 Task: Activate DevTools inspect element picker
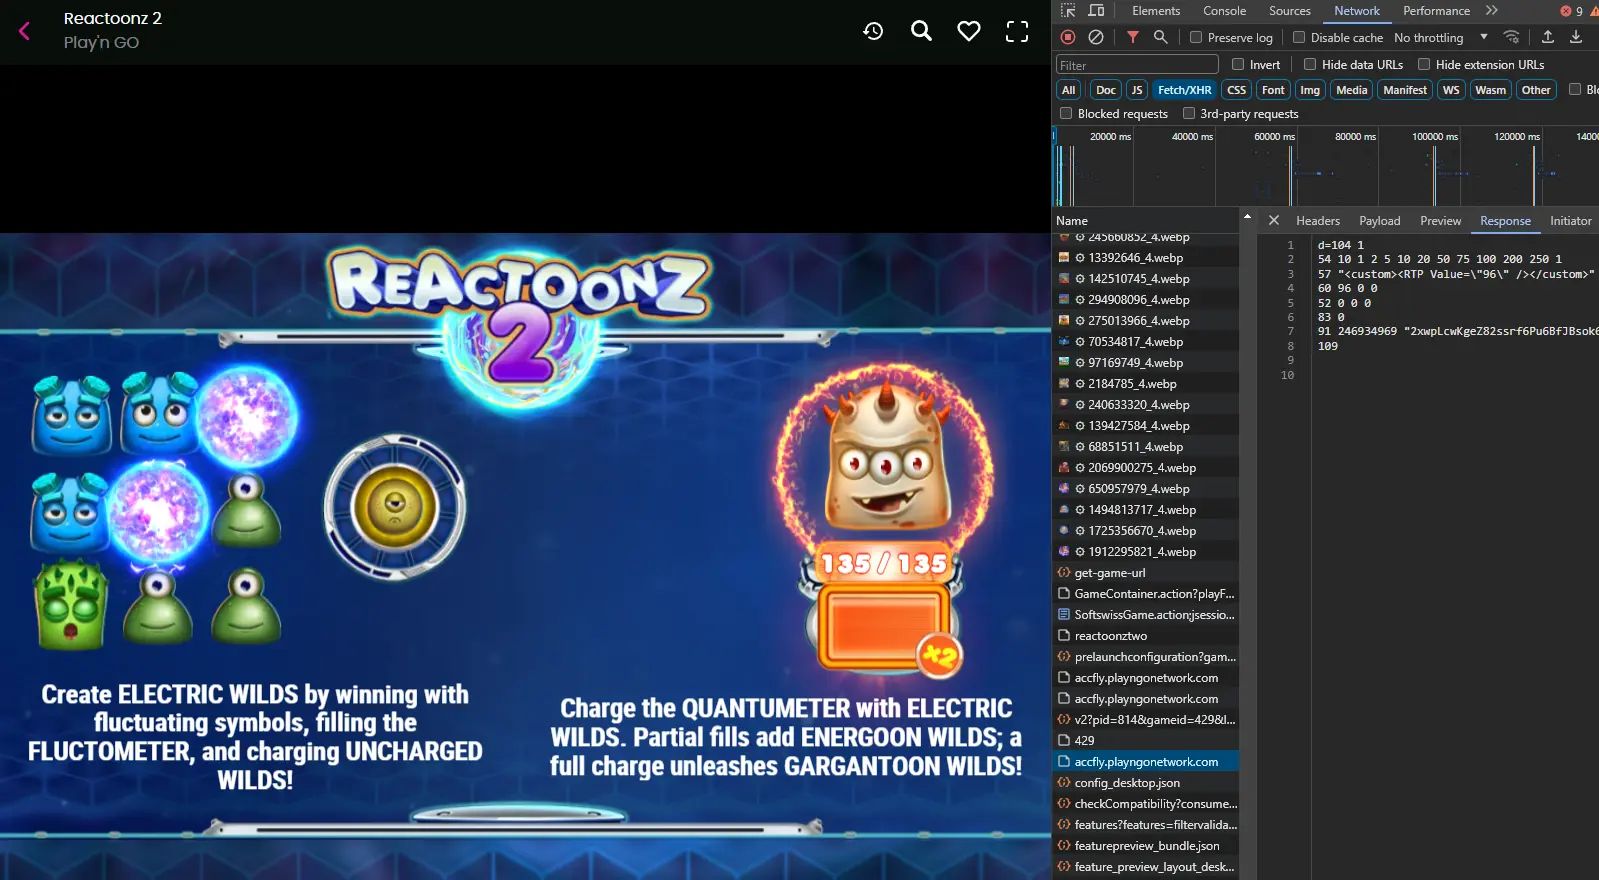click(x=1068, y=11)
